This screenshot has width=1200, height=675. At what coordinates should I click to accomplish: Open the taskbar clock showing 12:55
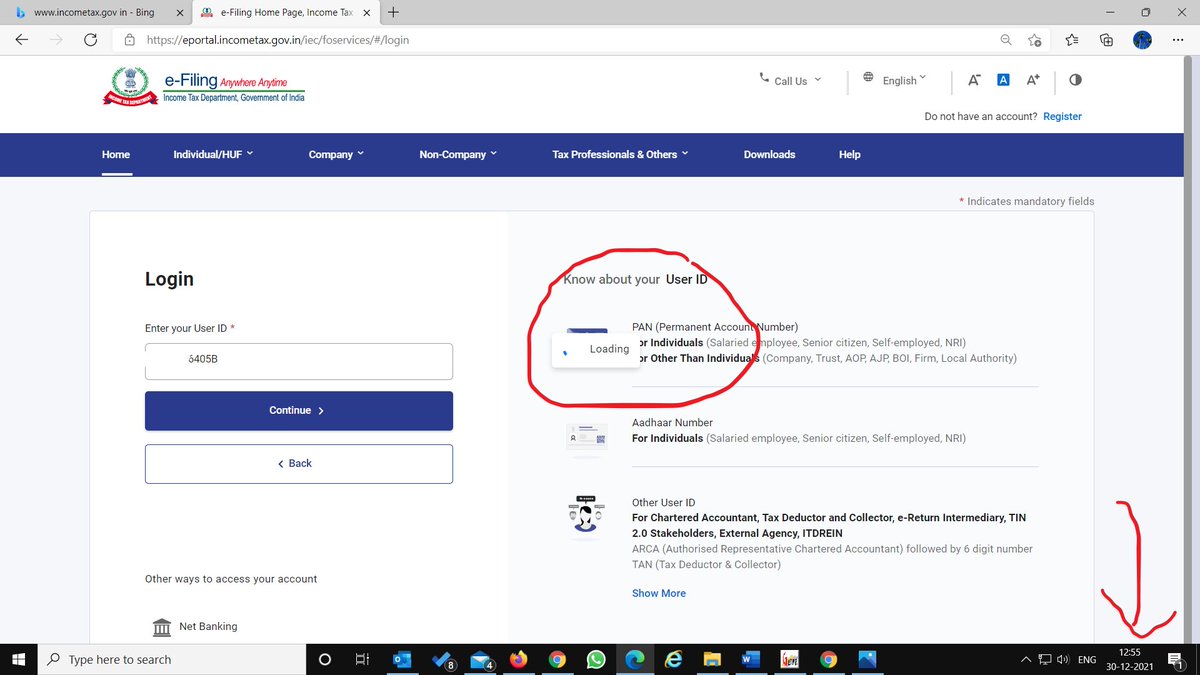coord(1129,659)
